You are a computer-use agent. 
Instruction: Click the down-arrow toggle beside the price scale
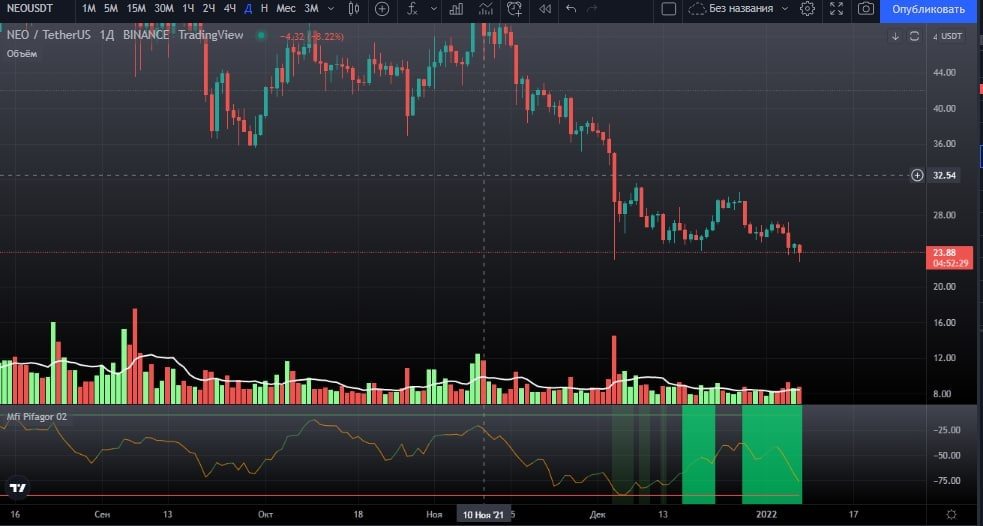click(895, 37)
